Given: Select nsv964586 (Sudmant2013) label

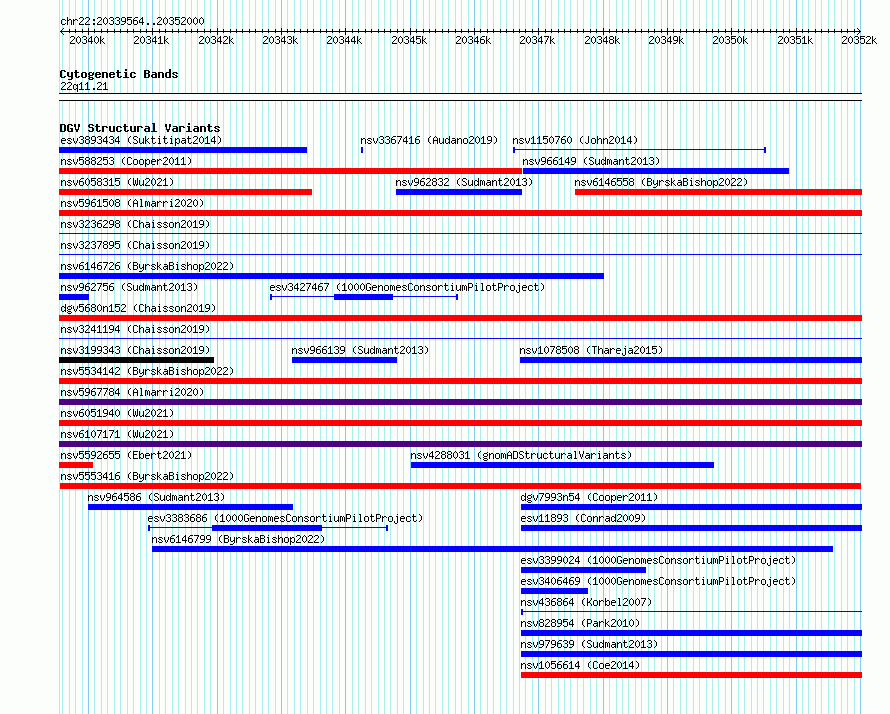Looking at the screenshot, I should [x=156, y=497].
